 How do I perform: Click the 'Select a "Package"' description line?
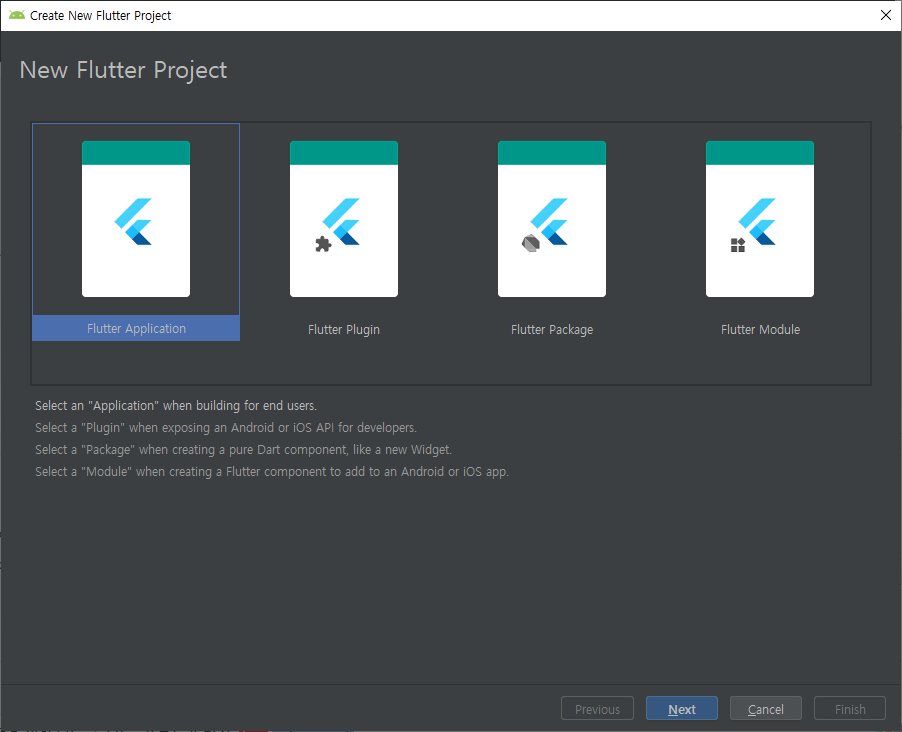pos(243,449)
